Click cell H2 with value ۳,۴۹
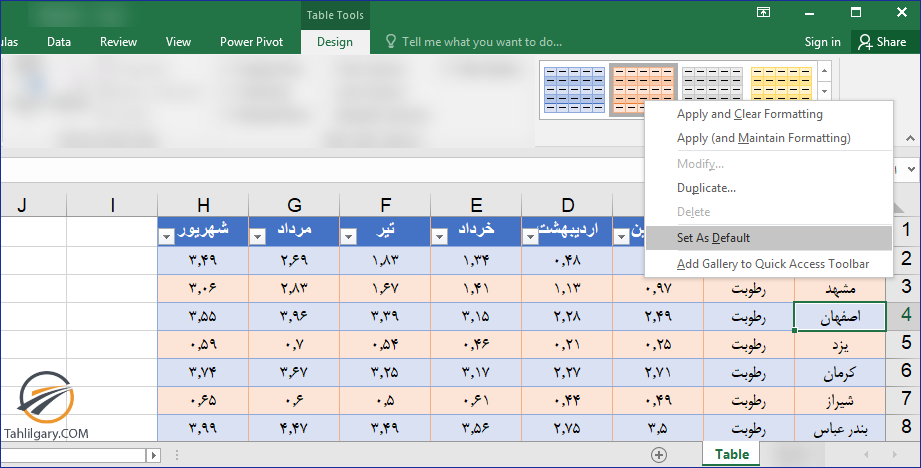Viewport: 921px width, 468px height. (203, 260)
